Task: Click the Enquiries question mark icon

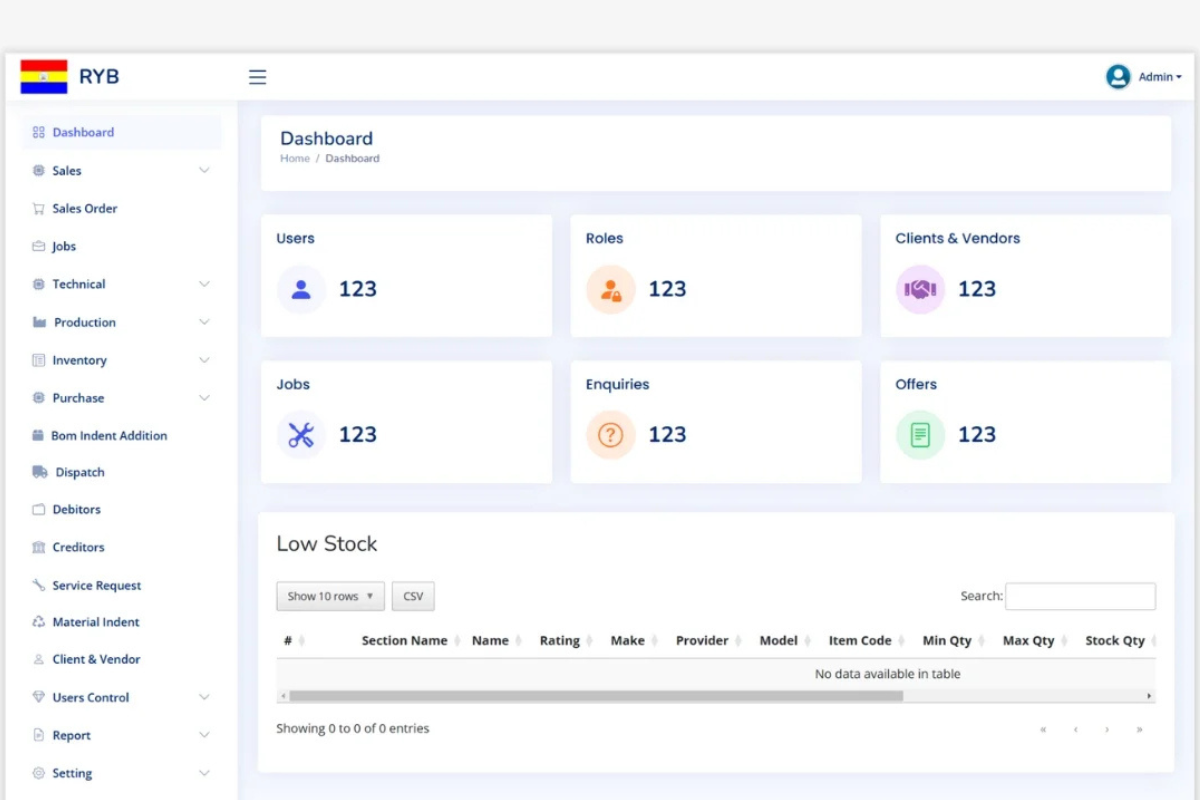Action: click(x=610, y=435)
